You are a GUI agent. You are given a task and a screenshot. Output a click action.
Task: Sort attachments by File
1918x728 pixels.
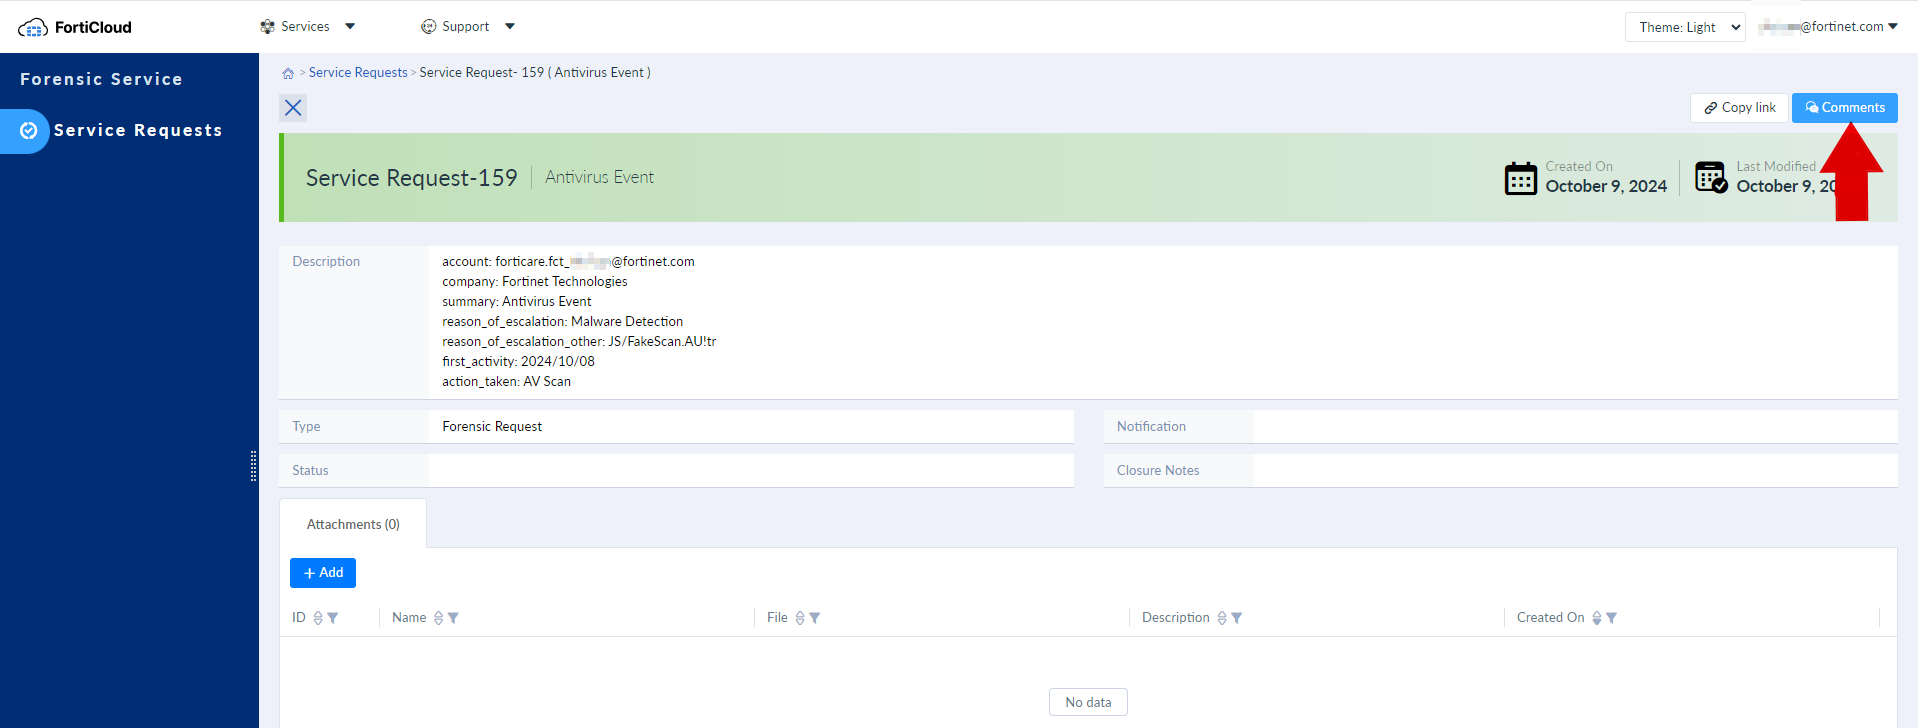click(x=800, y=618)
